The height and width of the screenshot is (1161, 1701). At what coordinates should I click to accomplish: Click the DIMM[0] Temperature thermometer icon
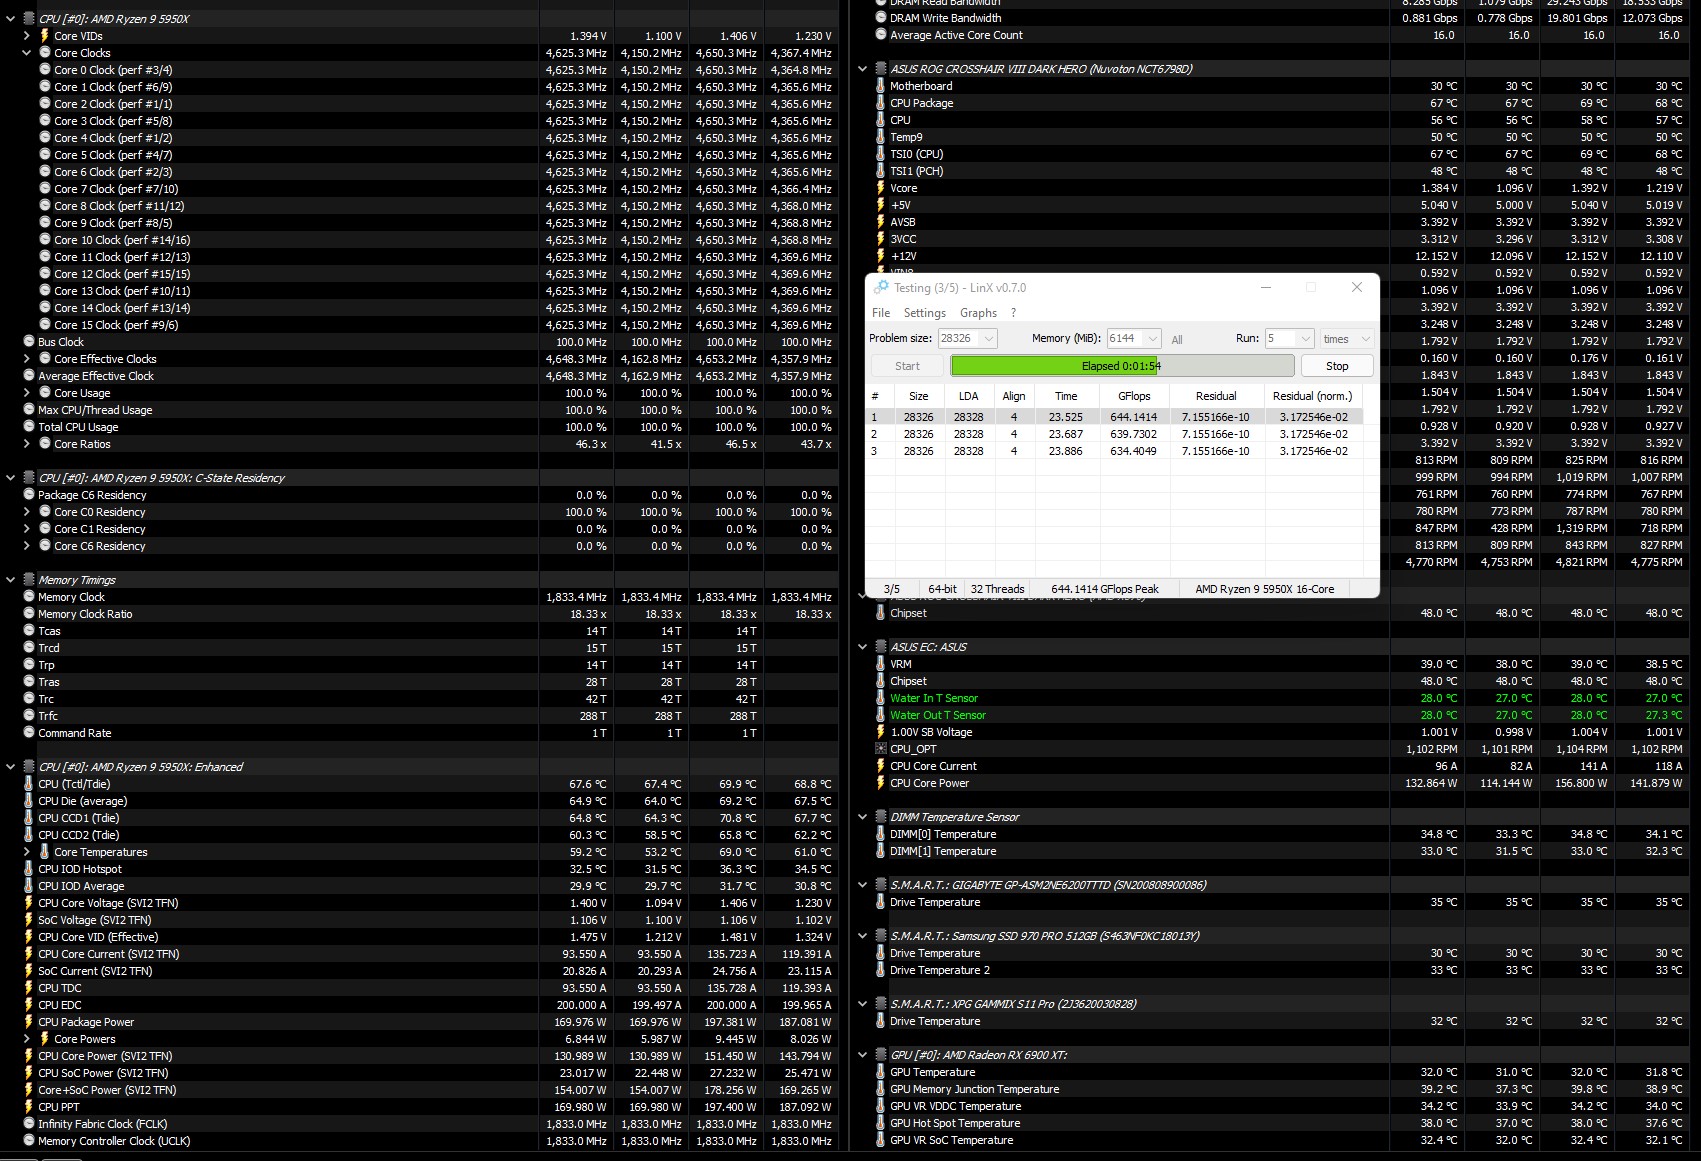[881, 834]
